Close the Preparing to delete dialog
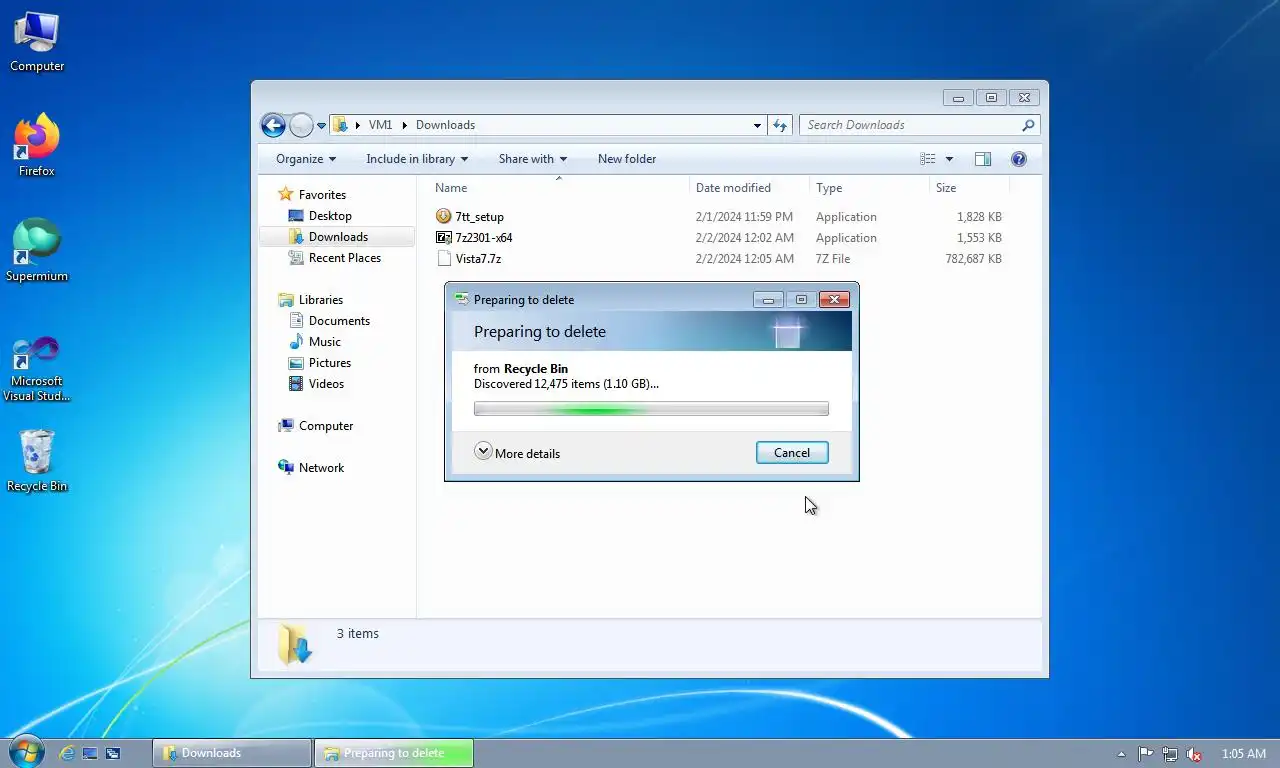The height and width of the screenshot is (768, 1280). coord(834,300)
